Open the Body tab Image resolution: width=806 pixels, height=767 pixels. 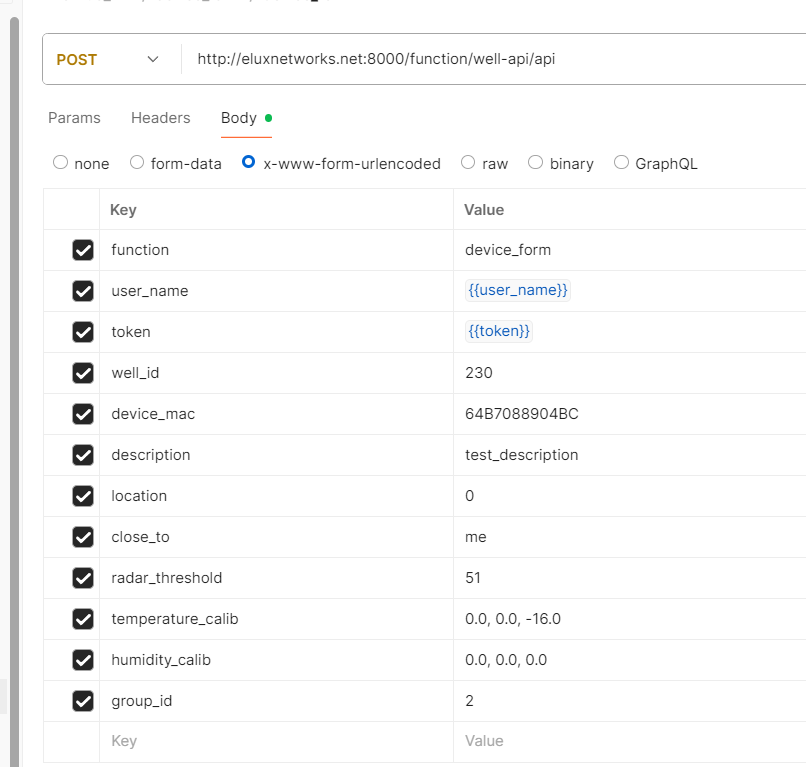click(239, 118)
